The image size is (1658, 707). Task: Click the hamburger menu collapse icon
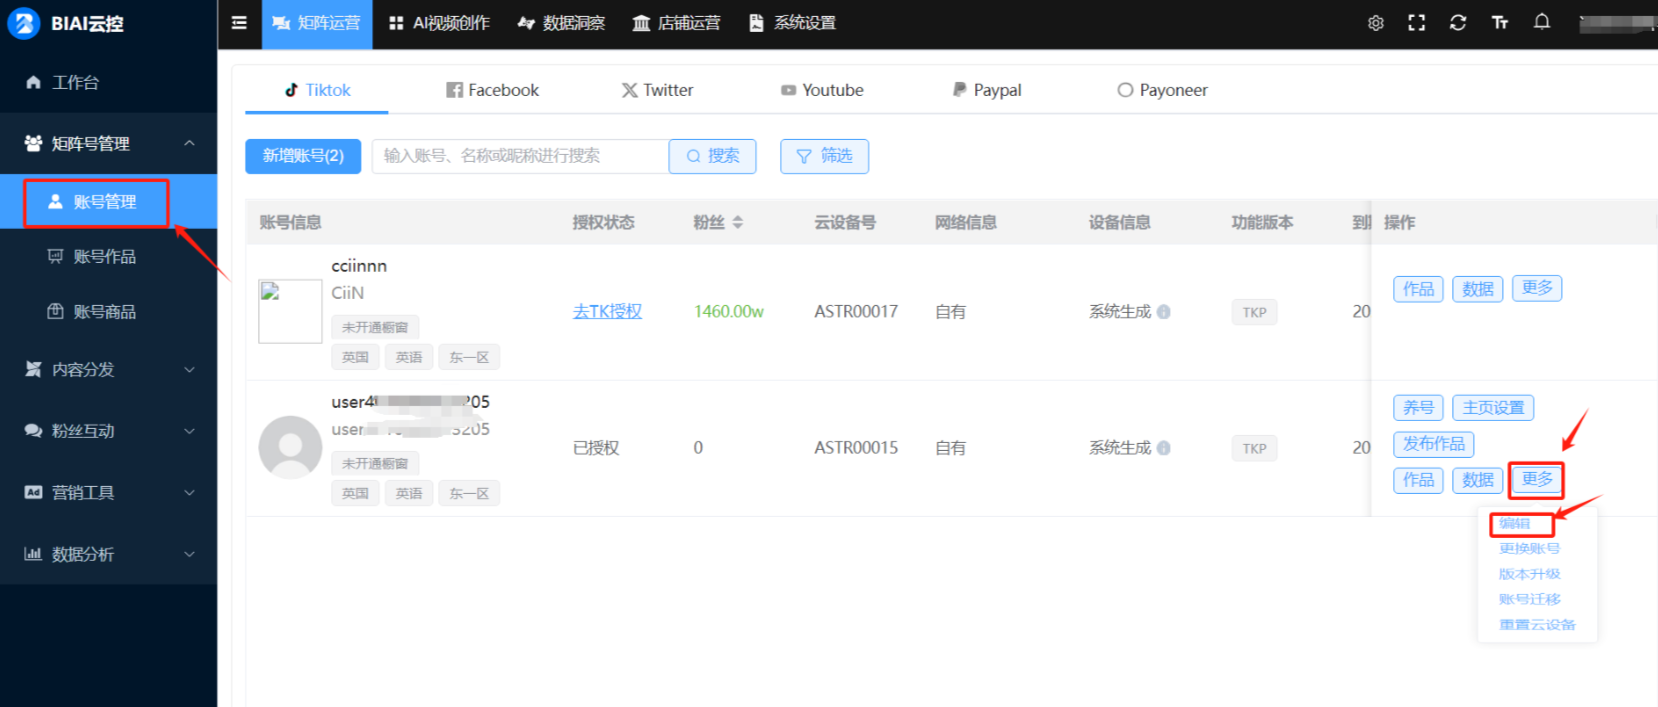(x=239, y=23)
